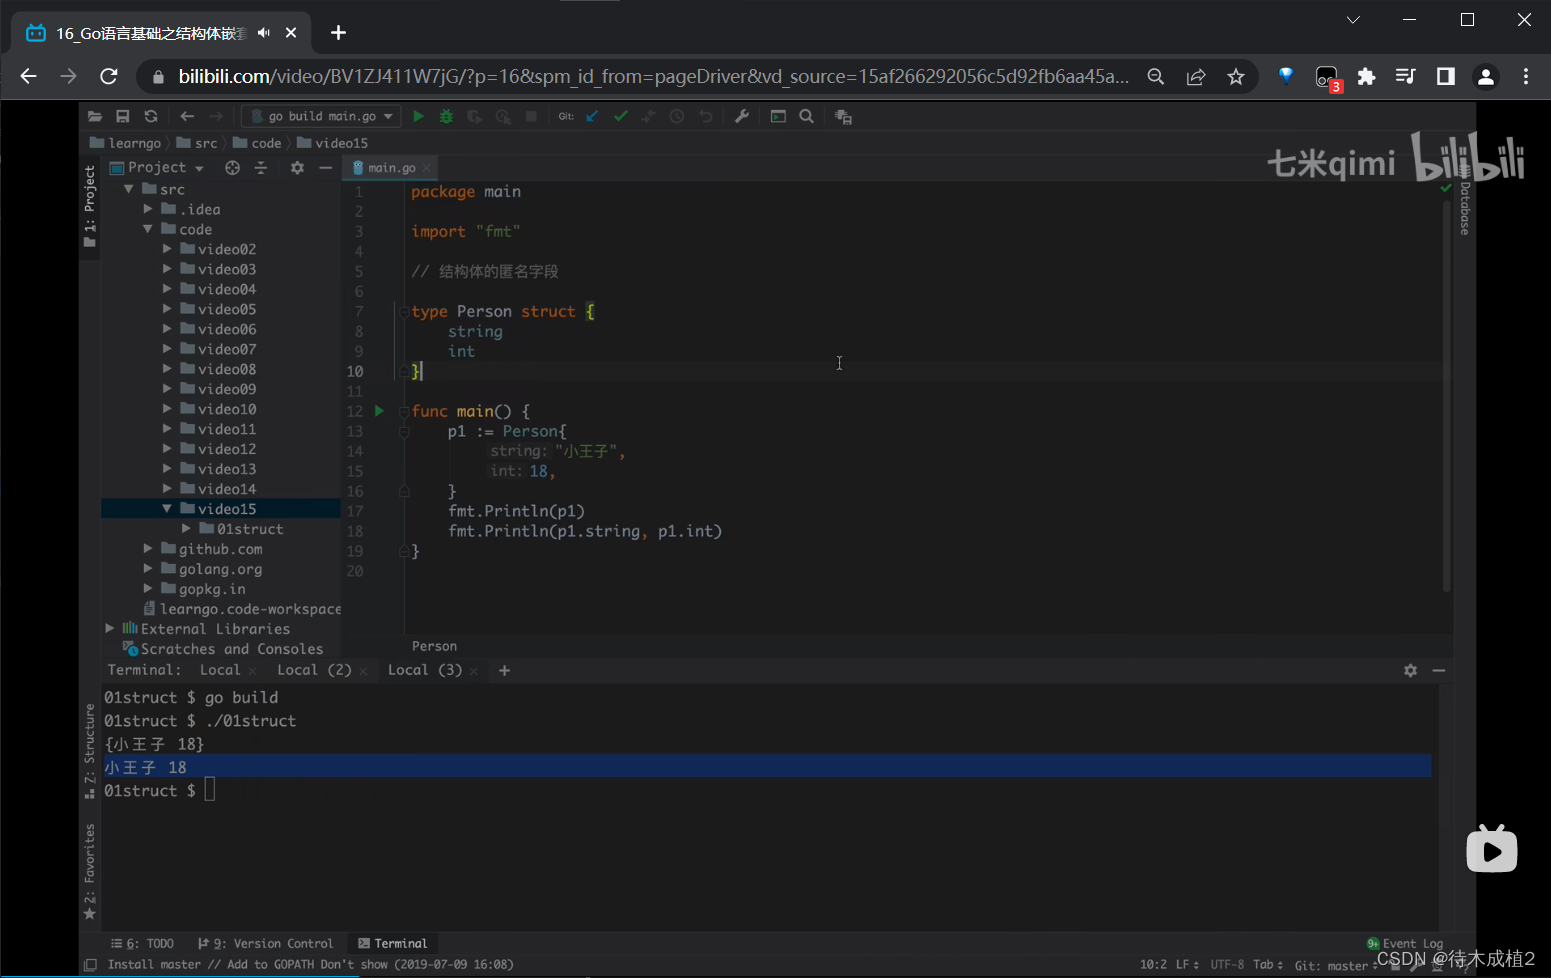This screenshot has width=1551, height=978.
Task: Click the run gutter arrow beside func main
Action: coord(379,411)
